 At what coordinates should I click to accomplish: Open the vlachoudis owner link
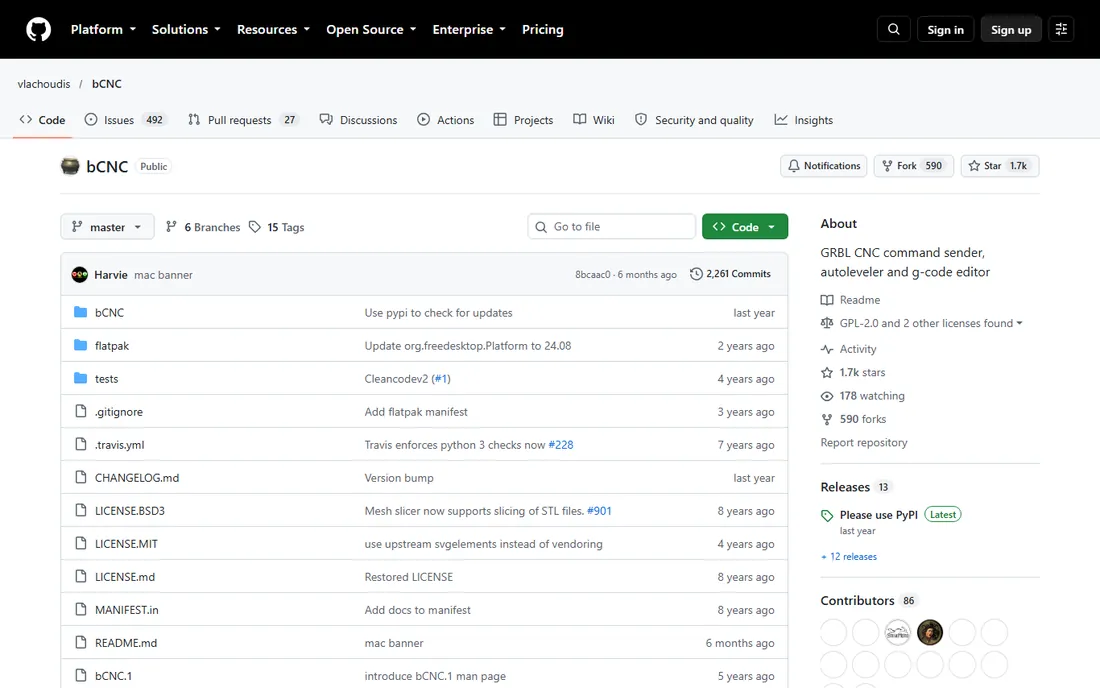(43, 83)
